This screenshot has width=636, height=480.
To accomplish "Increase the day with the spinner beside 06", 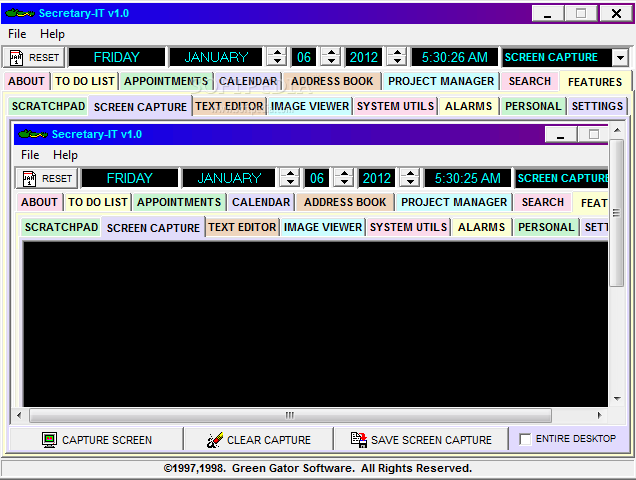I will [331, 53].
